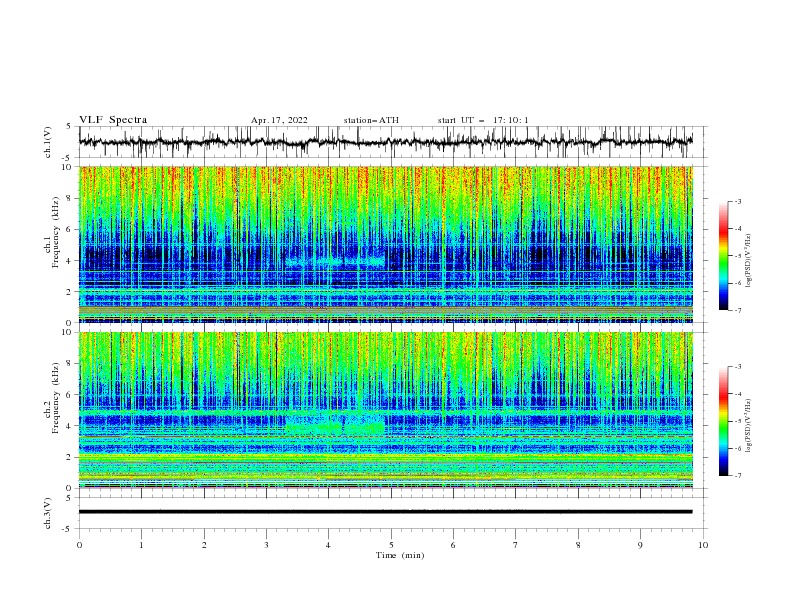792x612 pixels.
Task: Click the time axis tick label "4"
Action: (x=328, y=545)
